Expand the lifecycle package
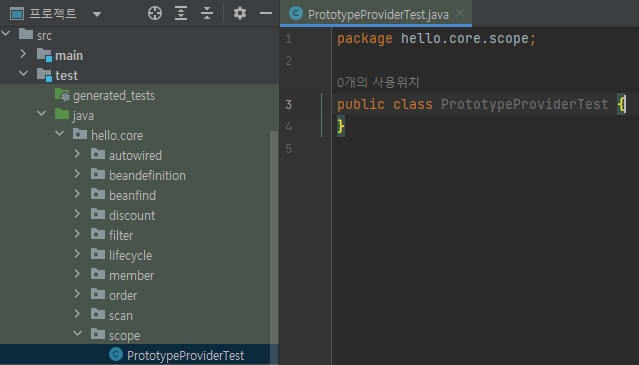This screenshot has width=639, height=365. (x=77, y=254)
